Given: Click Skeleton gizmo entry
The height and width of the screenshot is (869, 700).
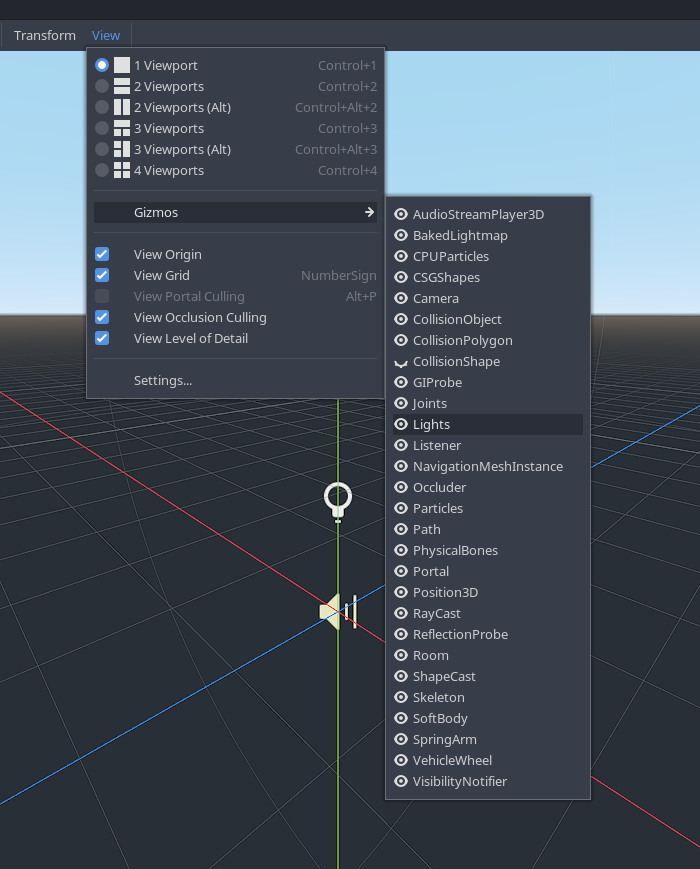Looking at the screenshot, I should 488,698.
